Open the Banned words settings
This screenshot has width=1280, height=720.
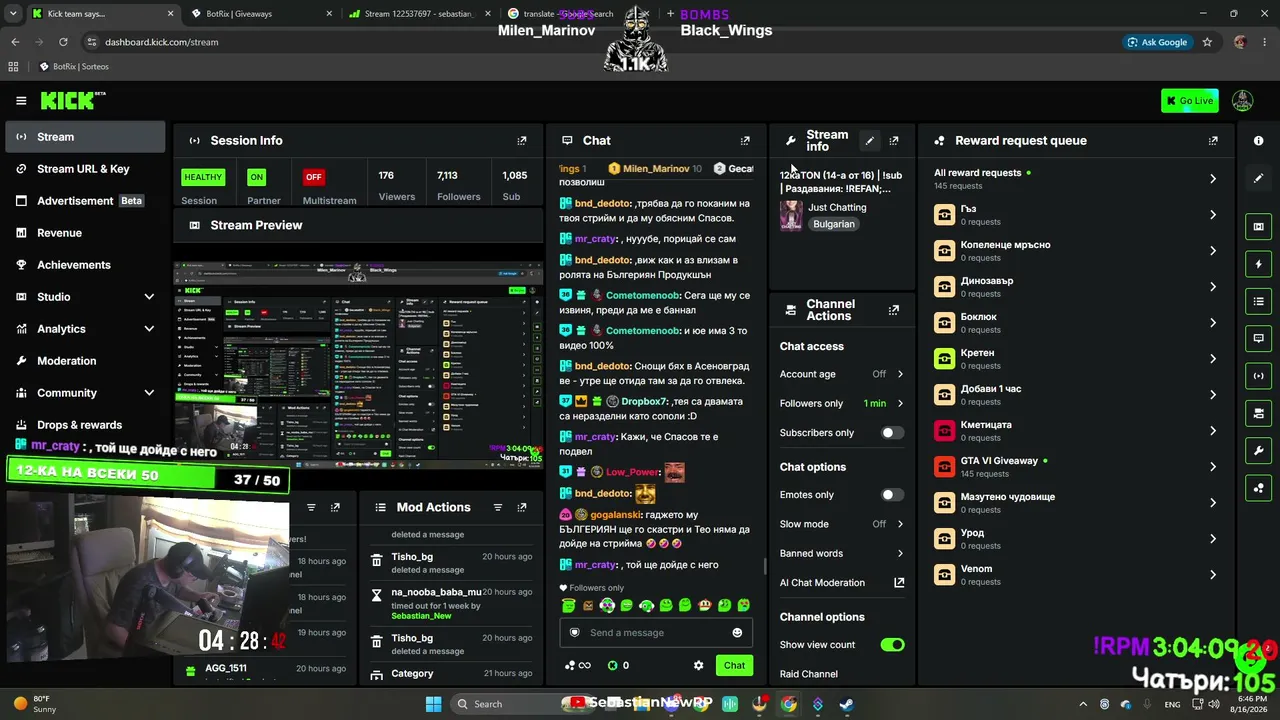pos(842,553)
